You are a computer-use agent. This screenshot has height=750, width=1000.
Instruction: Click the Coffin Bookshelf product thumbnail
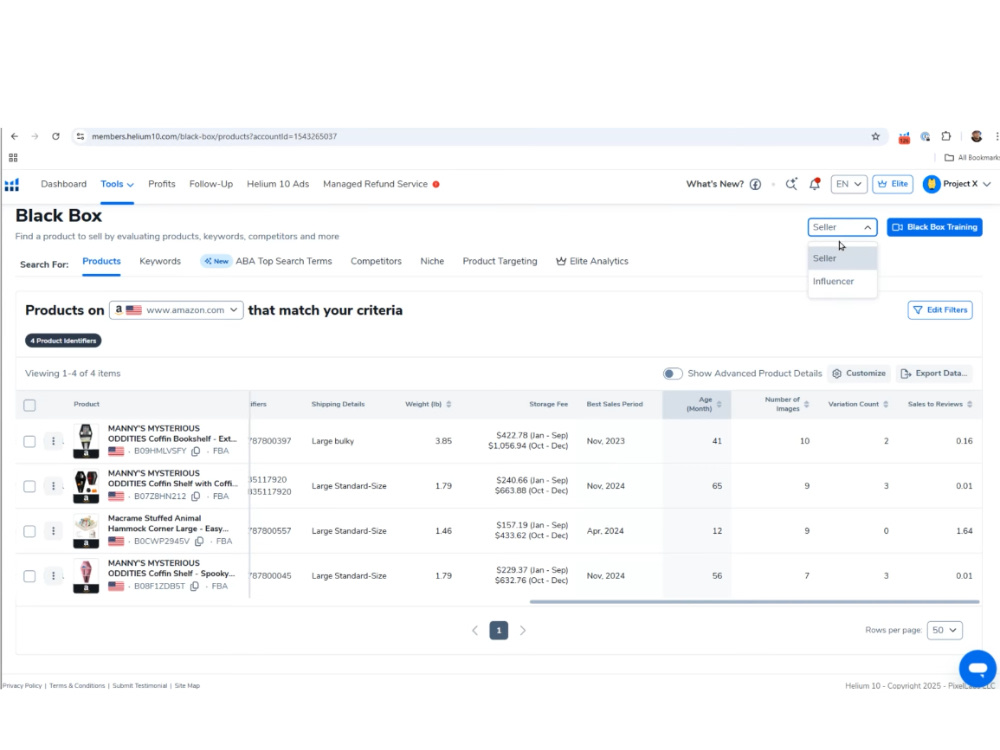(x=86, y=441)
